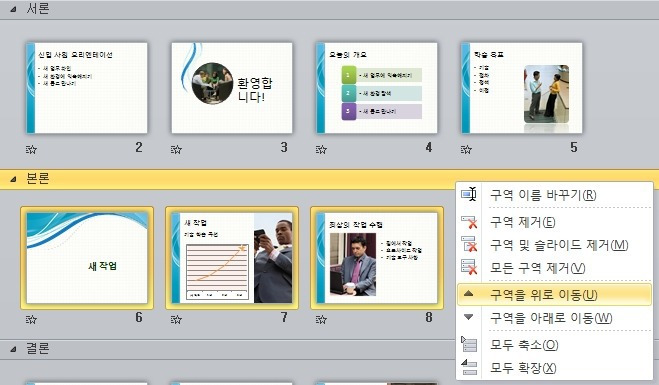Click the collapse all icon in menu
The width and height of the screenshot is (659, 385).
(x=469, y=344)
